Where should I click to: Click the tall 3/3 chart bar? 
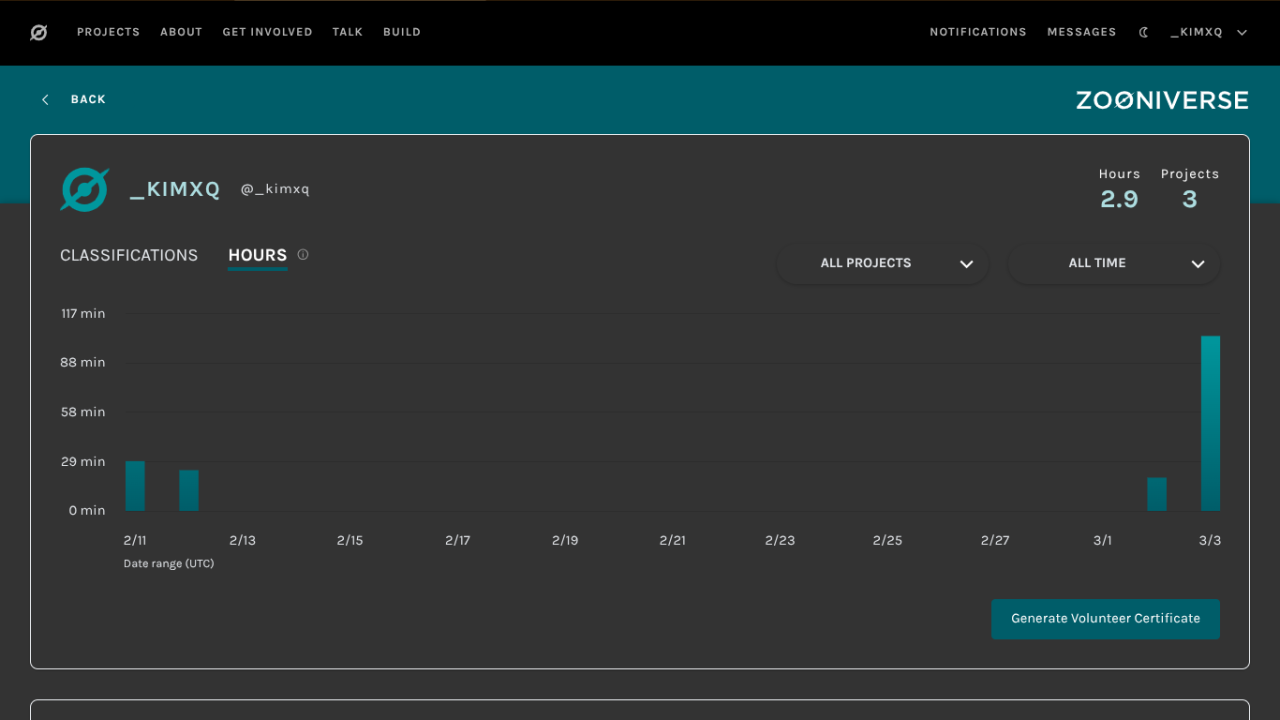click(1210, 424)
